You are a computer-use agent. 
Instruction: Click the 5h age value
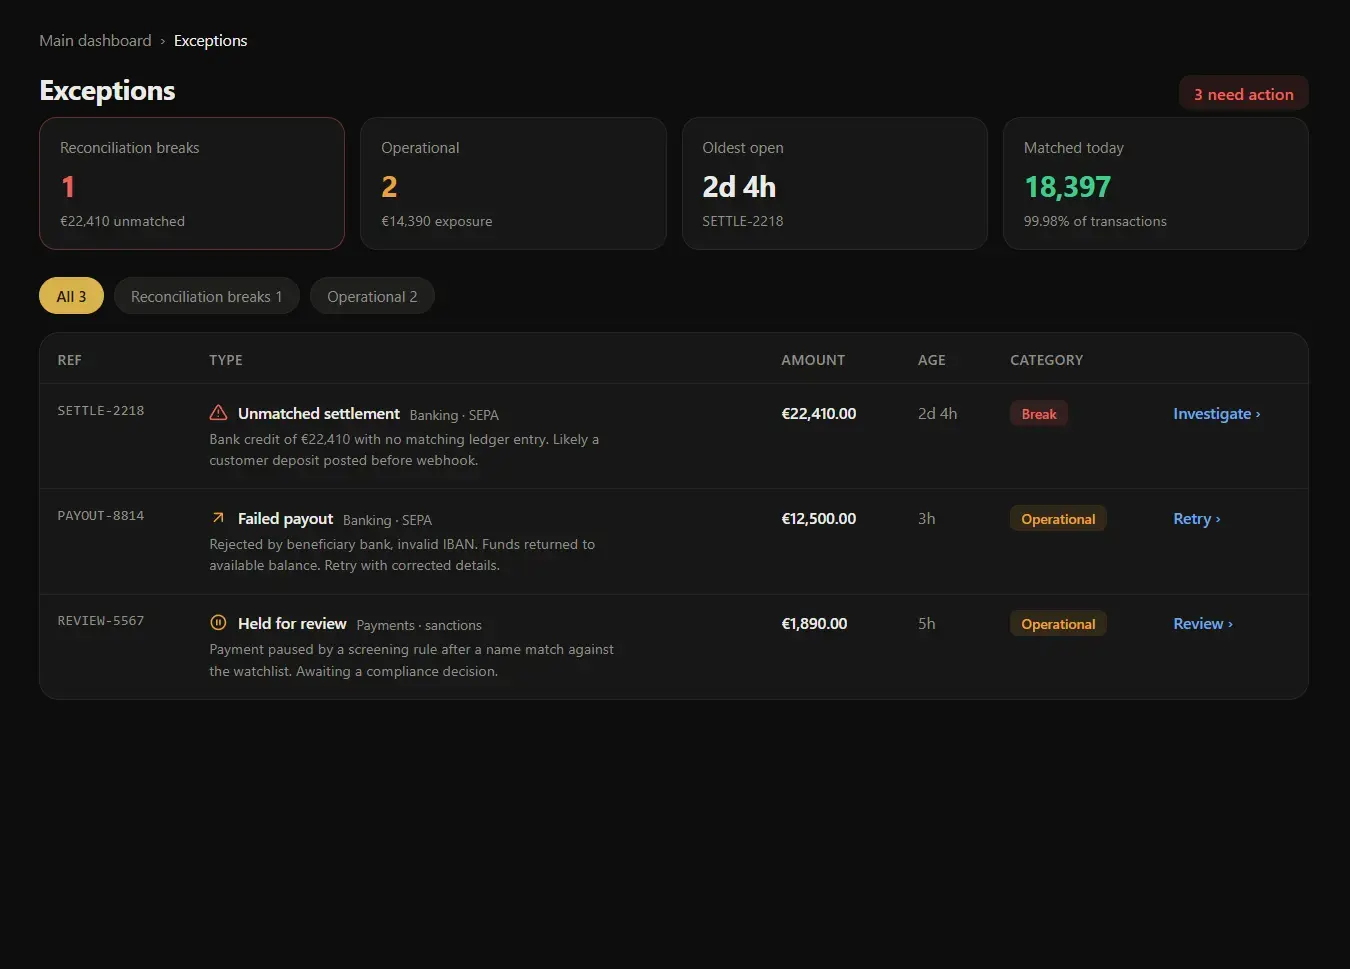pos(927,624)
